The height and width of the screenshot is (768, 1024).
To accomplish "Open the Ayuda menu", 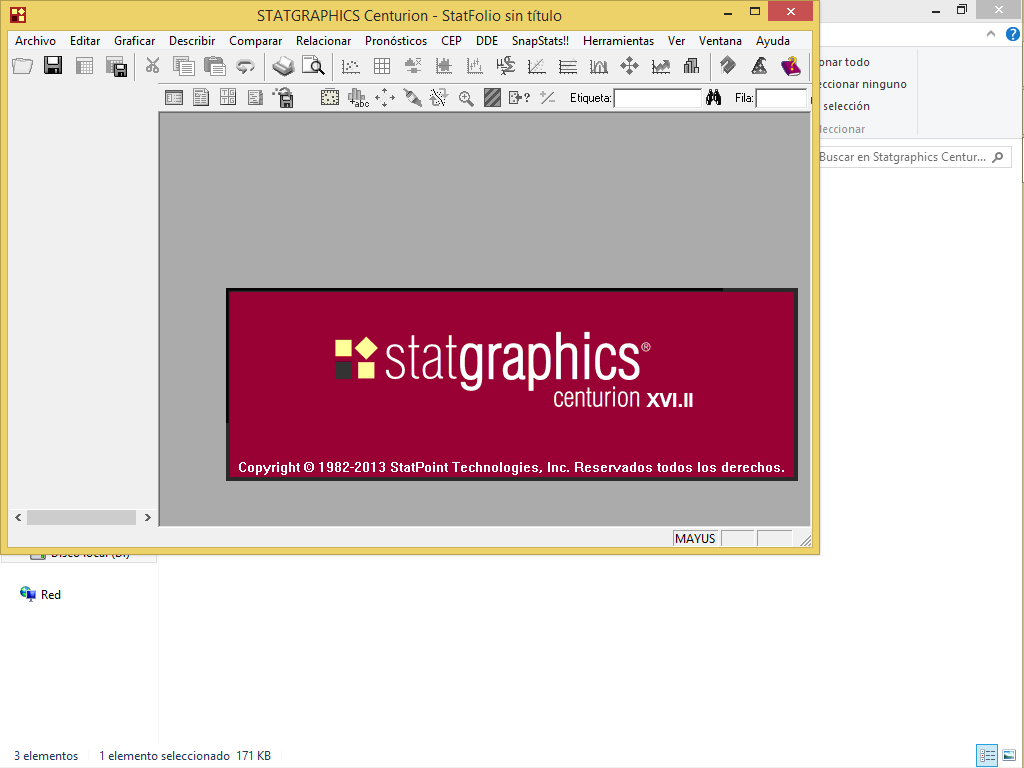I will [x=773, y=40].
